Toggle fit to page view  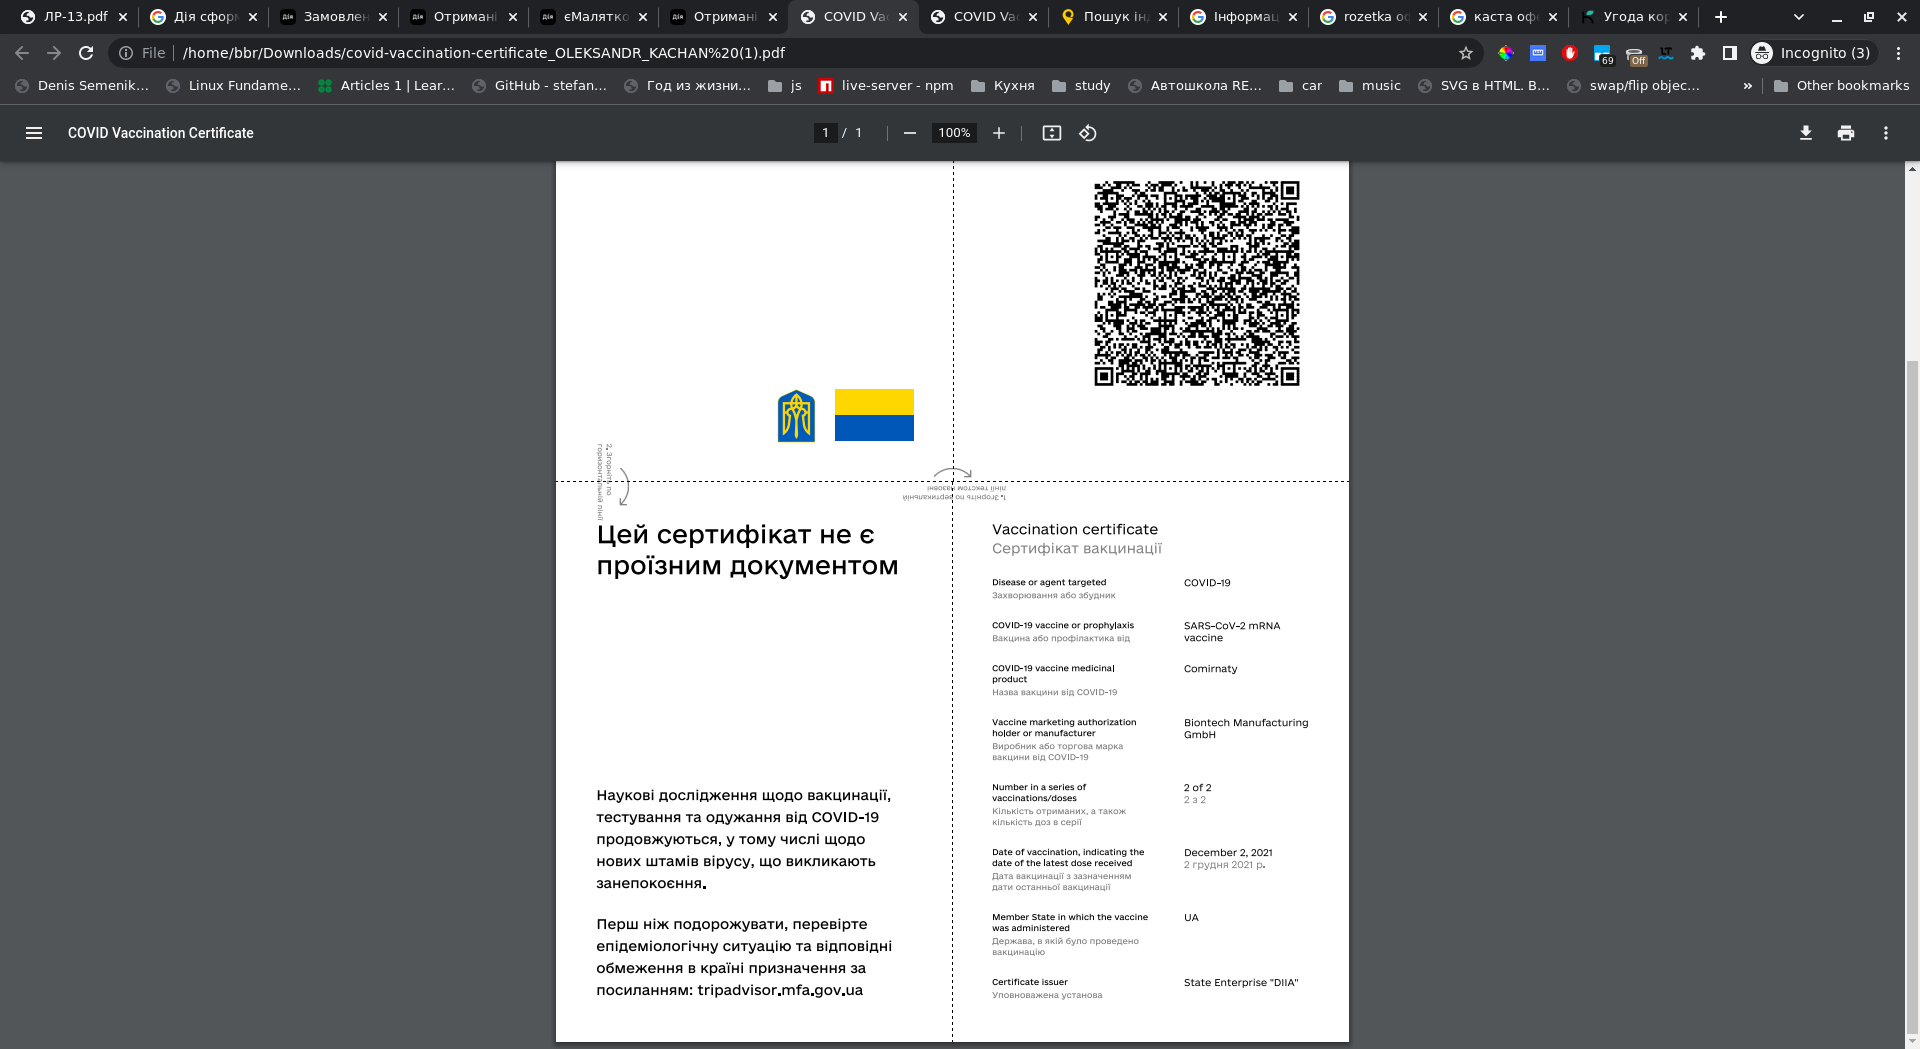[1052, 133]
